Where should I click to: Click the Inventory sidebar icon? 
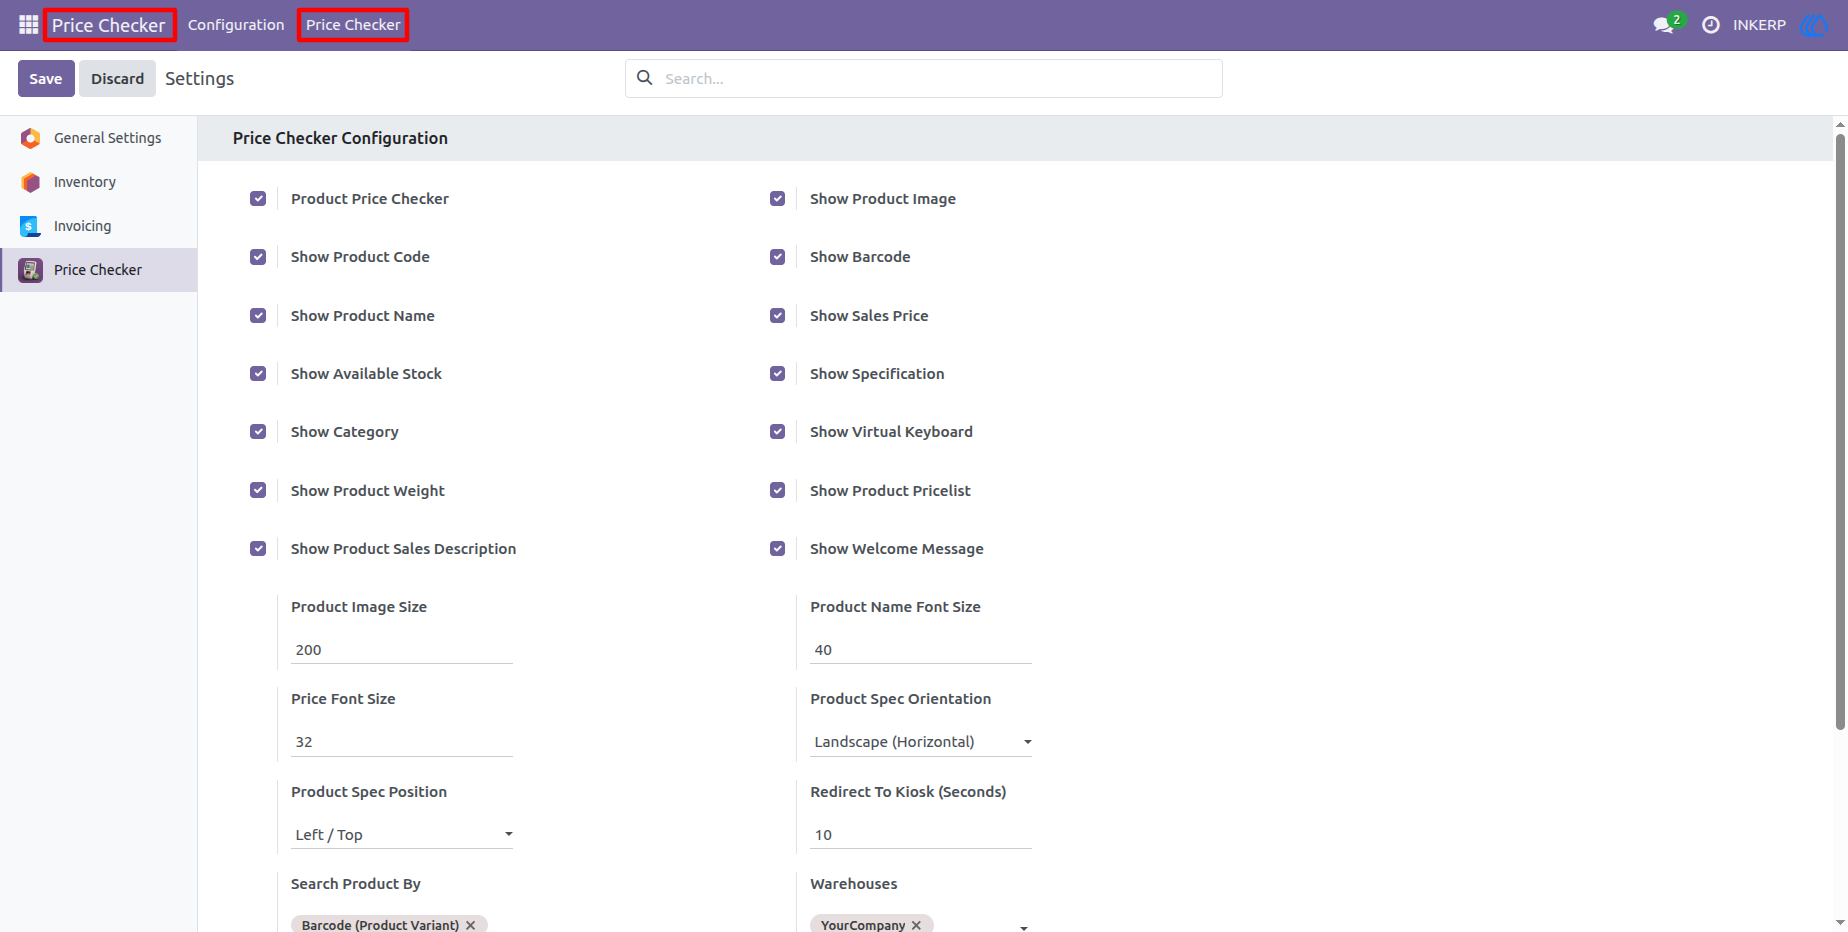31,182
